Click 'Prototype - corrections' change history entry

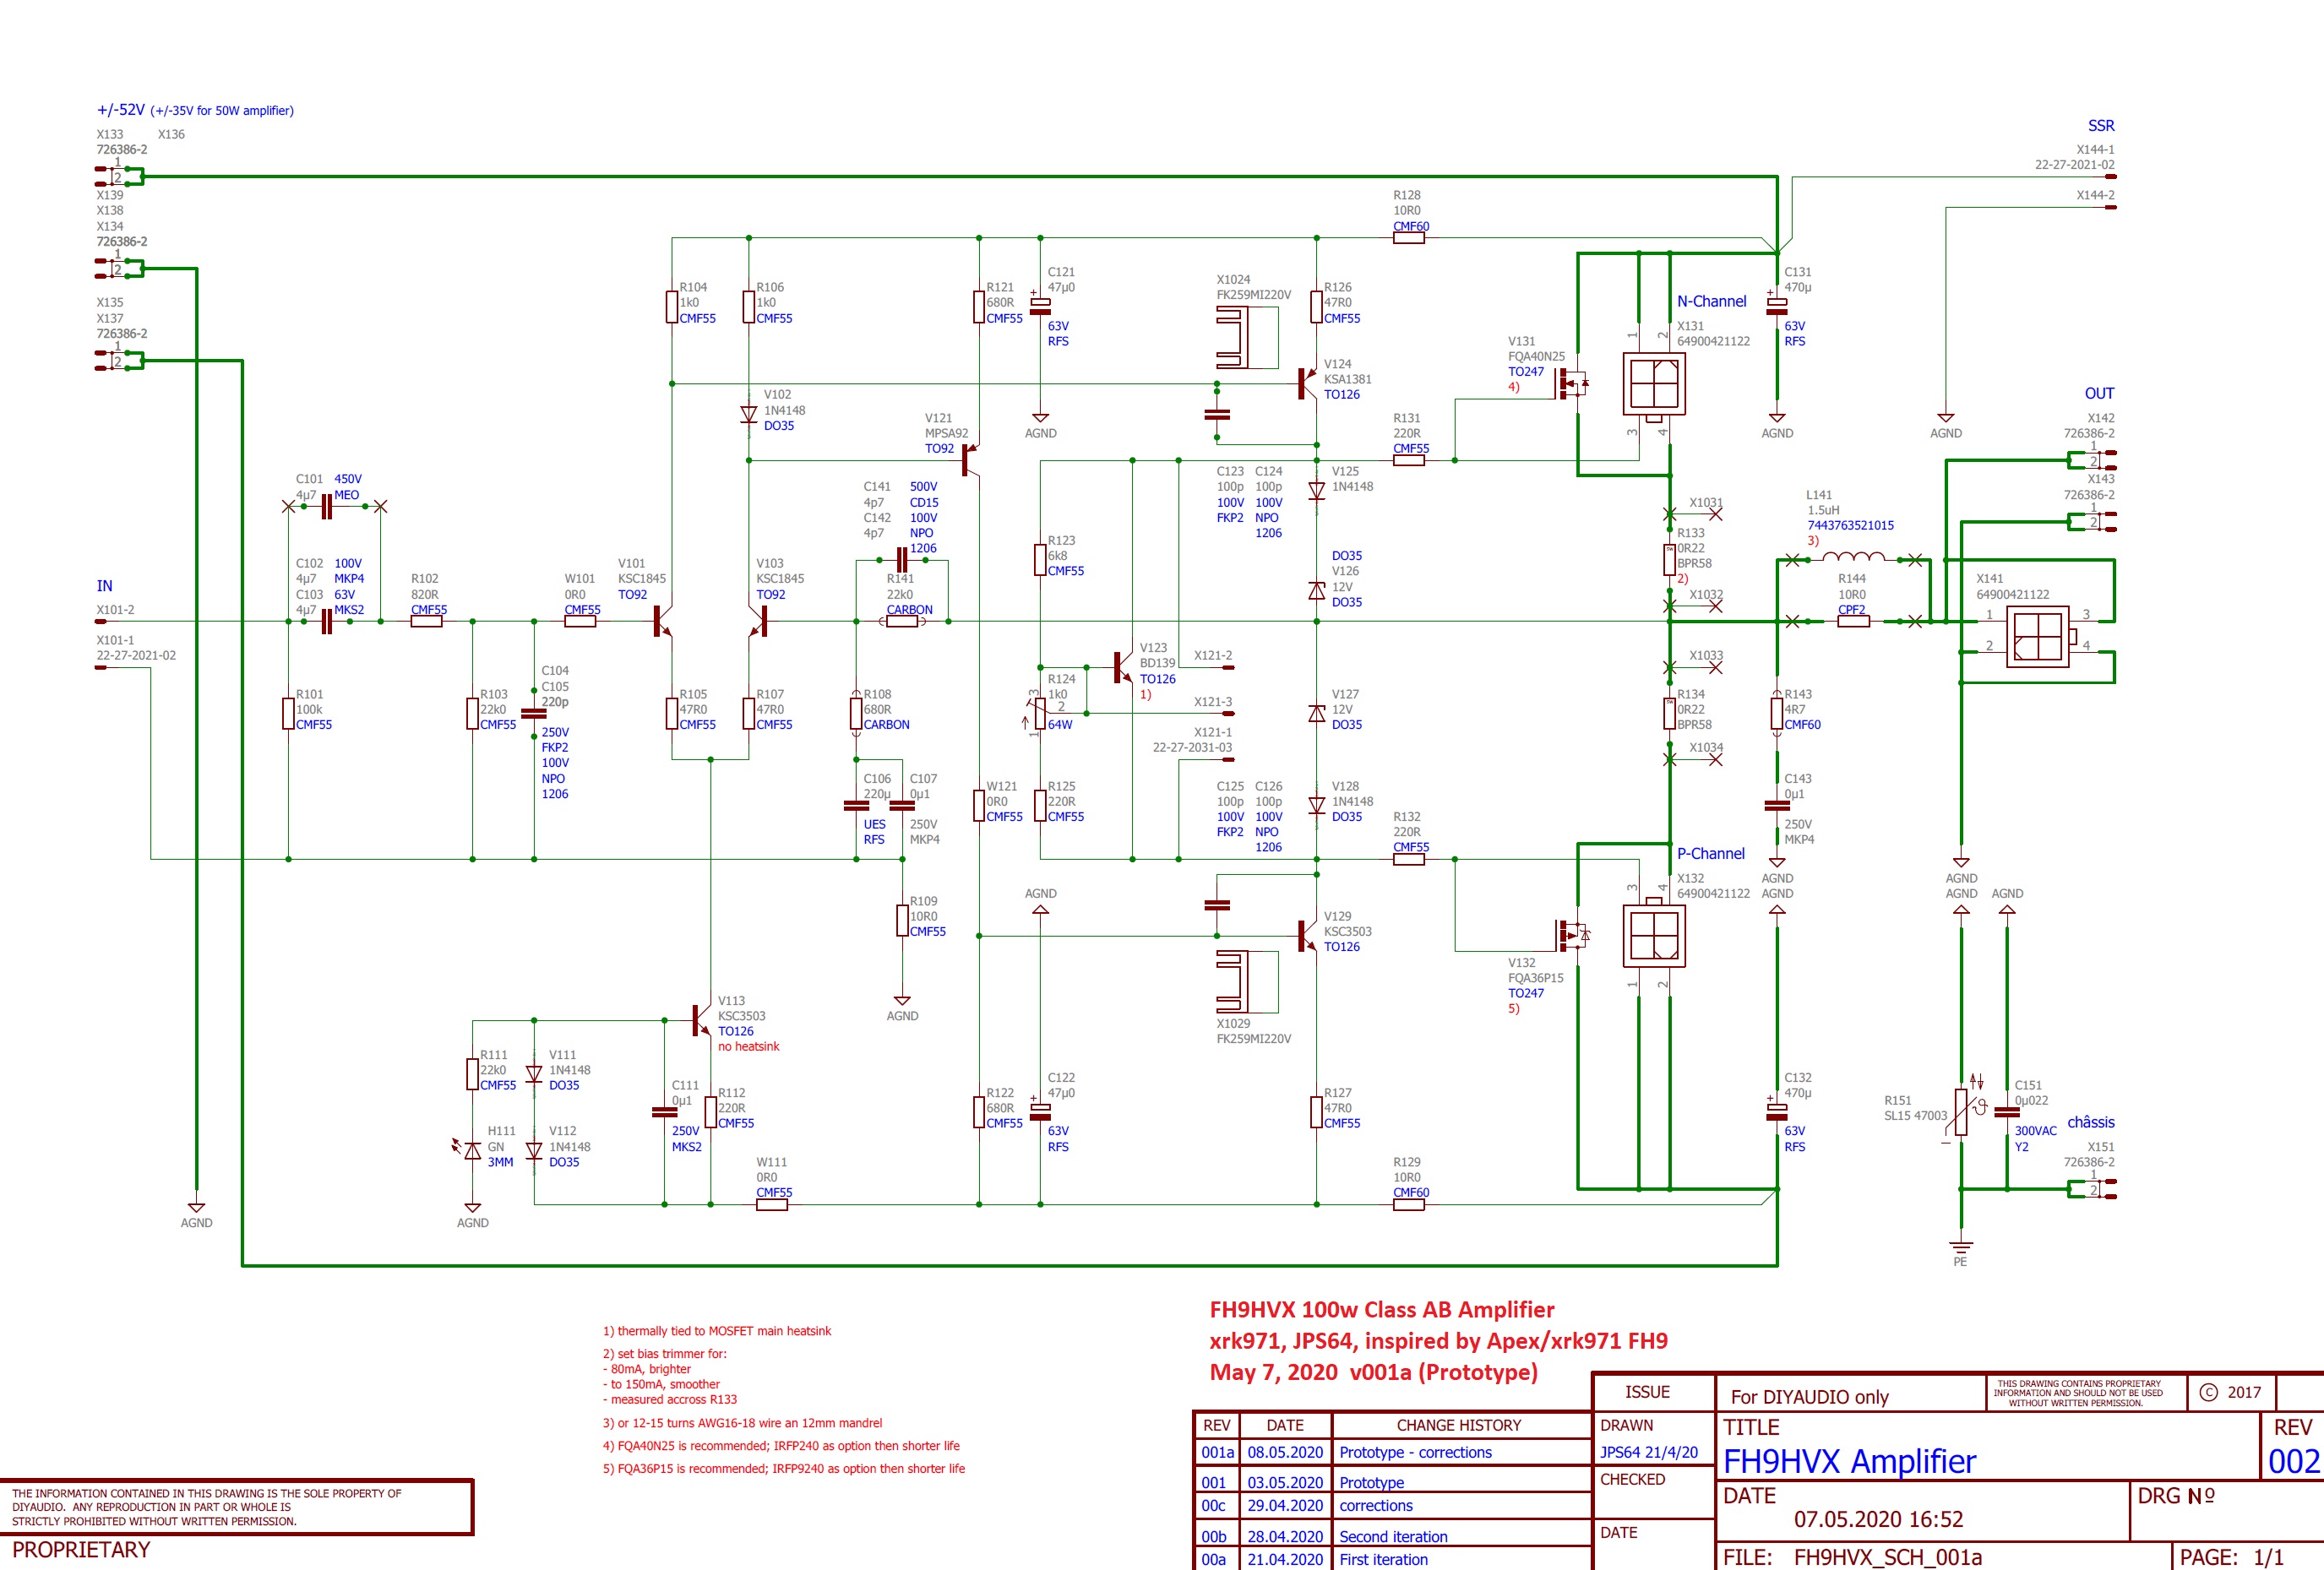(x=1415, y=1452)
